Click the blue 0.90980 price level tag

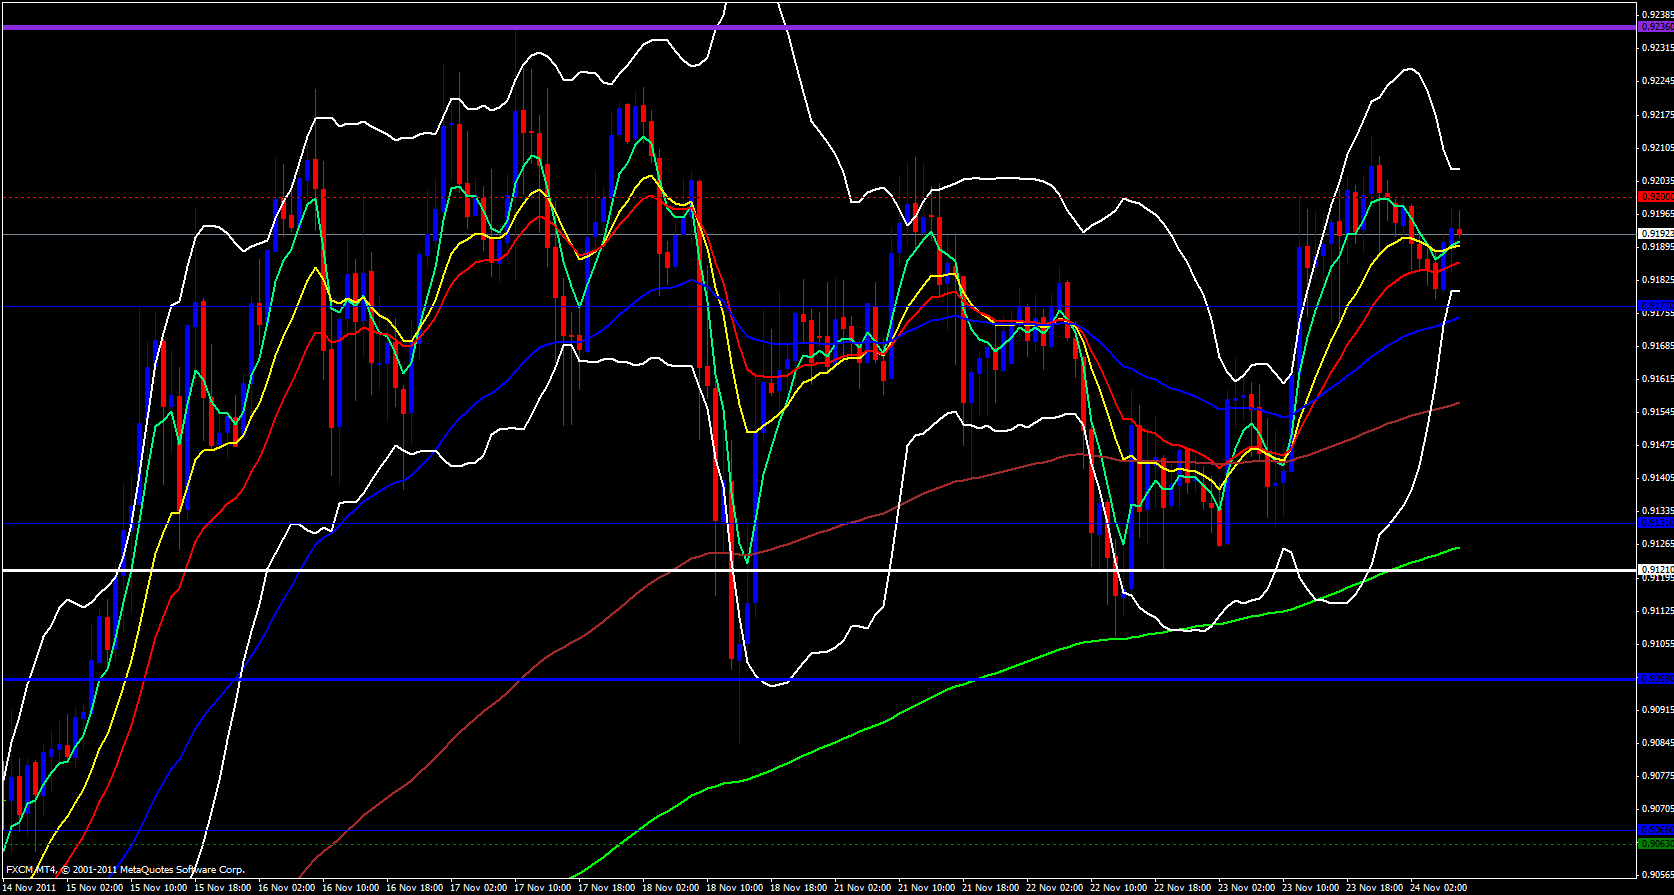[x=1656, y=679]
